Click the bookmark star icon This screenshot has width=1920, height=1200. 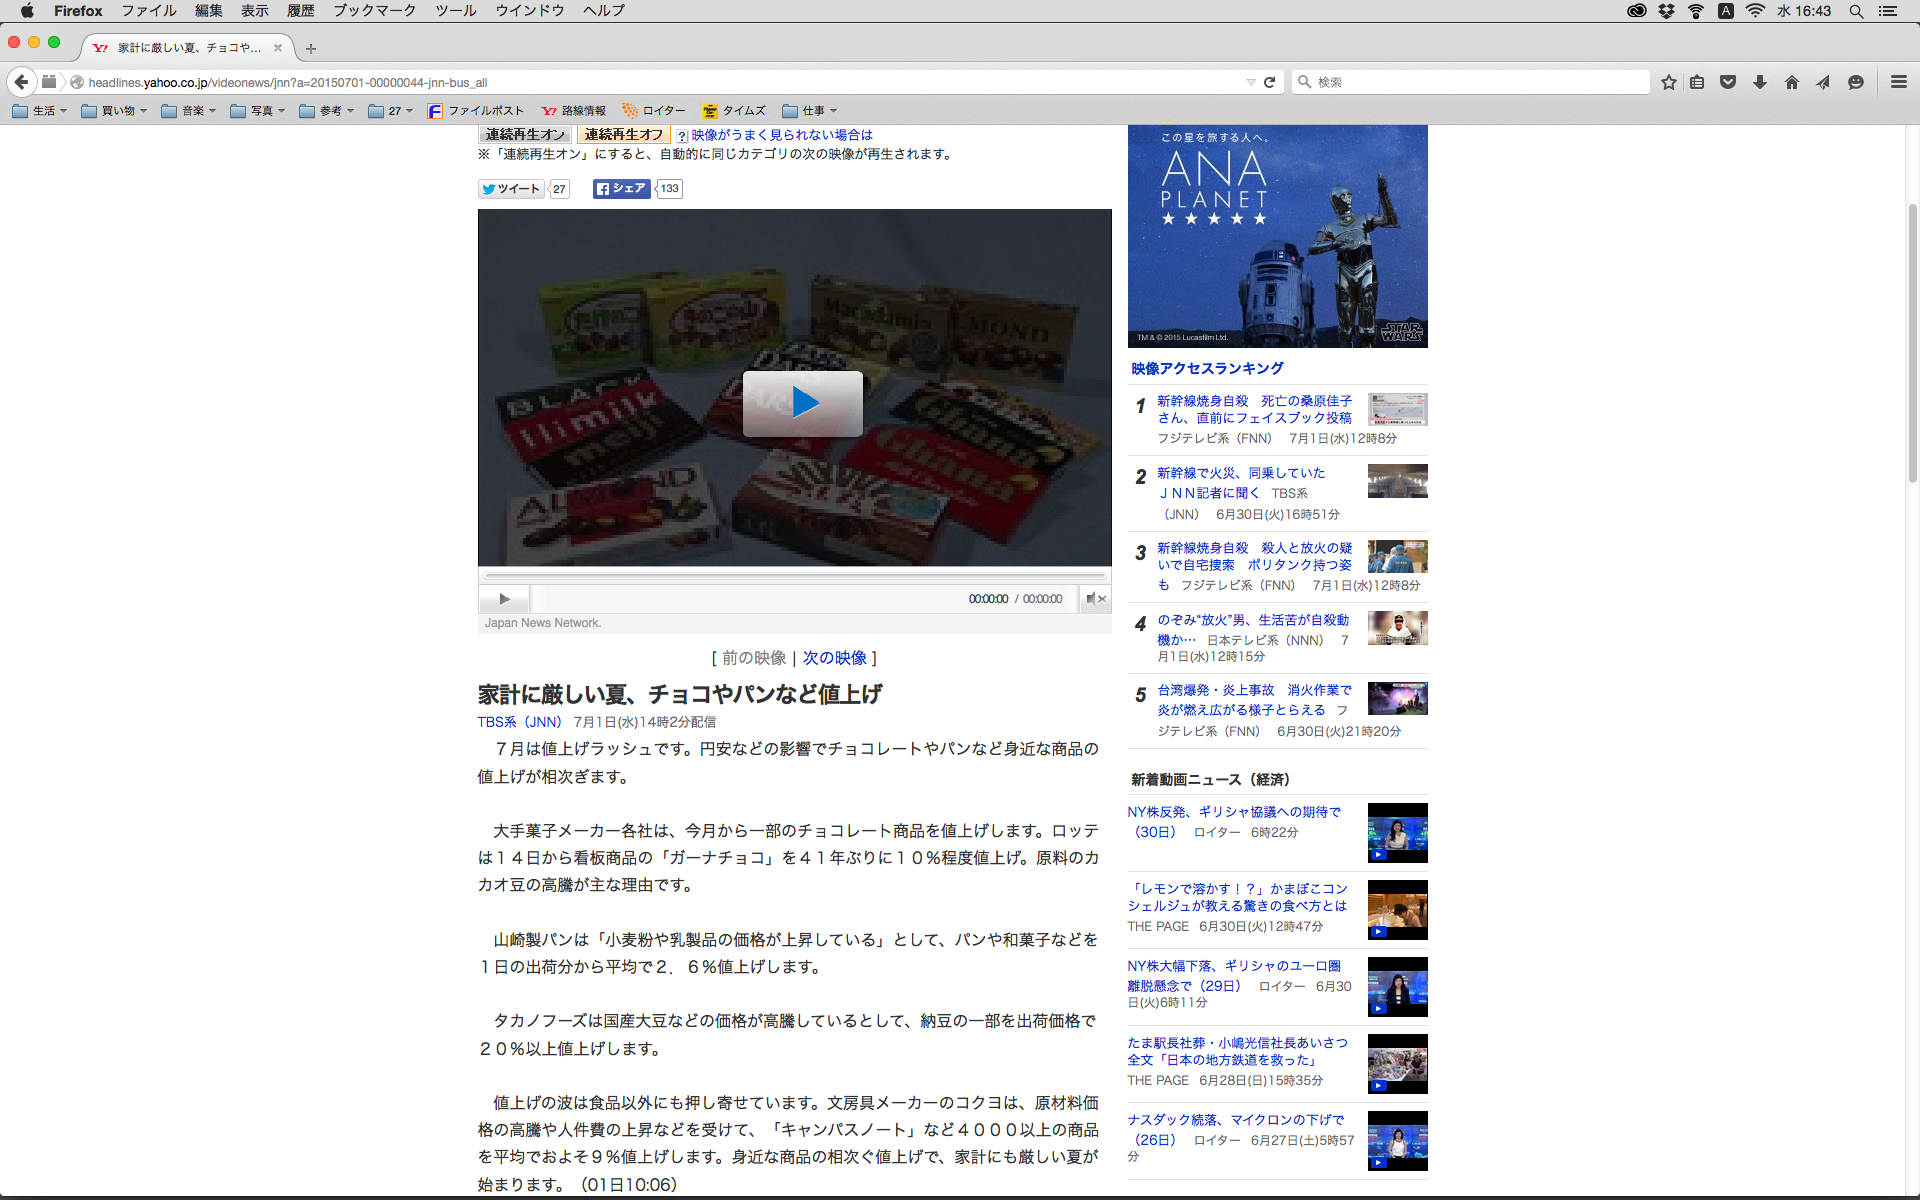[x=1668, y=82]
